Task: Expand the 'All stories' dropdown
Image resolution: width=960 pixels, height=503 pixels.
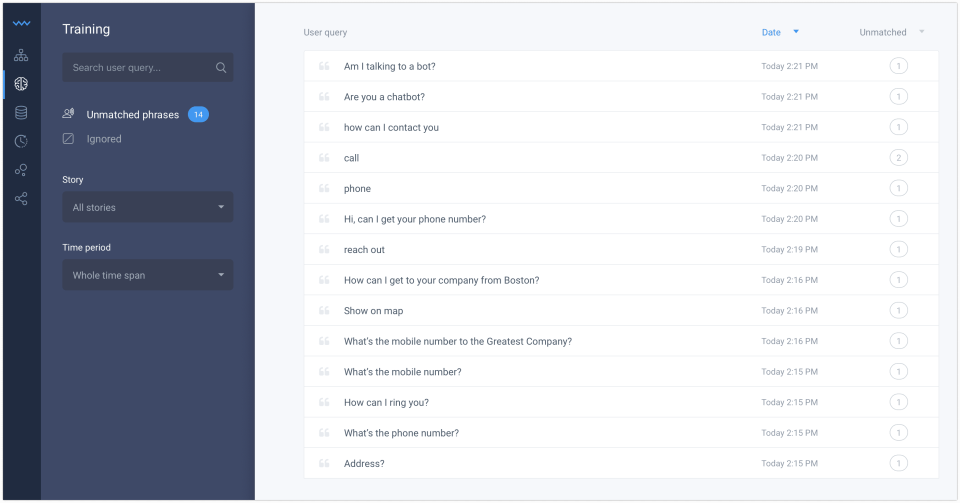Action: [x=148, y=207]
